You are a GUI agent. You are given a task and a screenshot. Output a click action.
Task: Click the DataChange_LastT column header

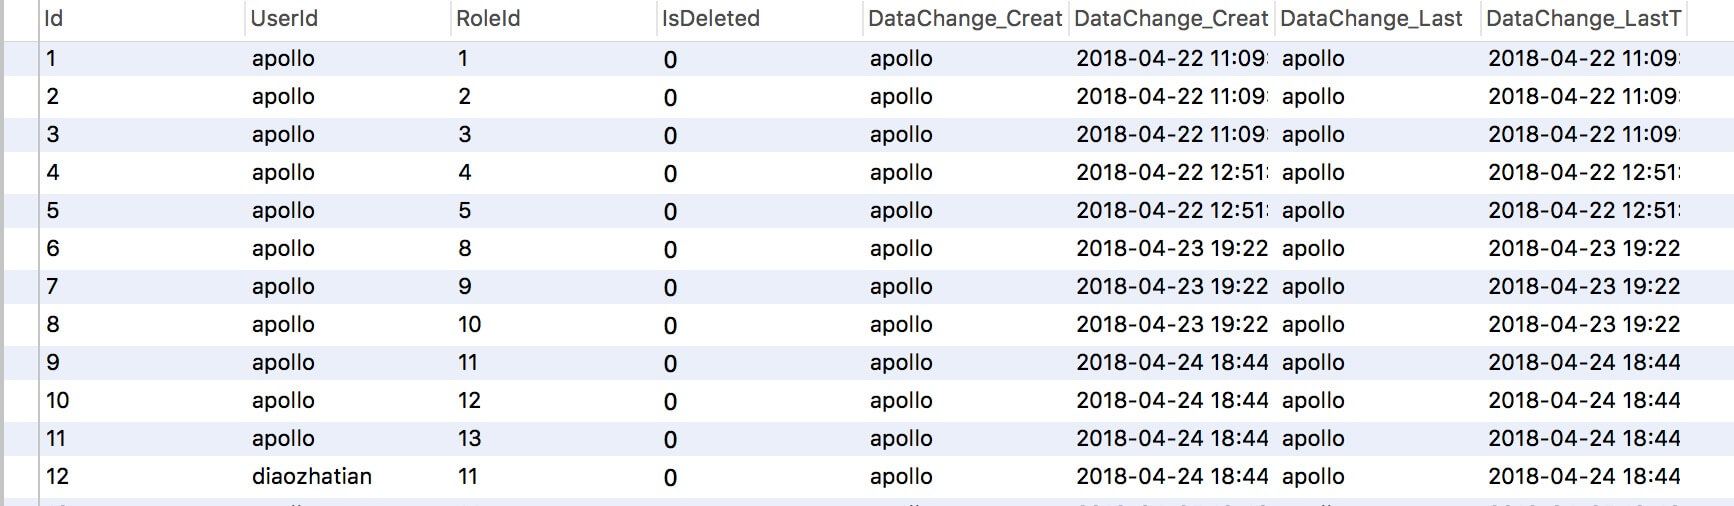[1583, 19]
